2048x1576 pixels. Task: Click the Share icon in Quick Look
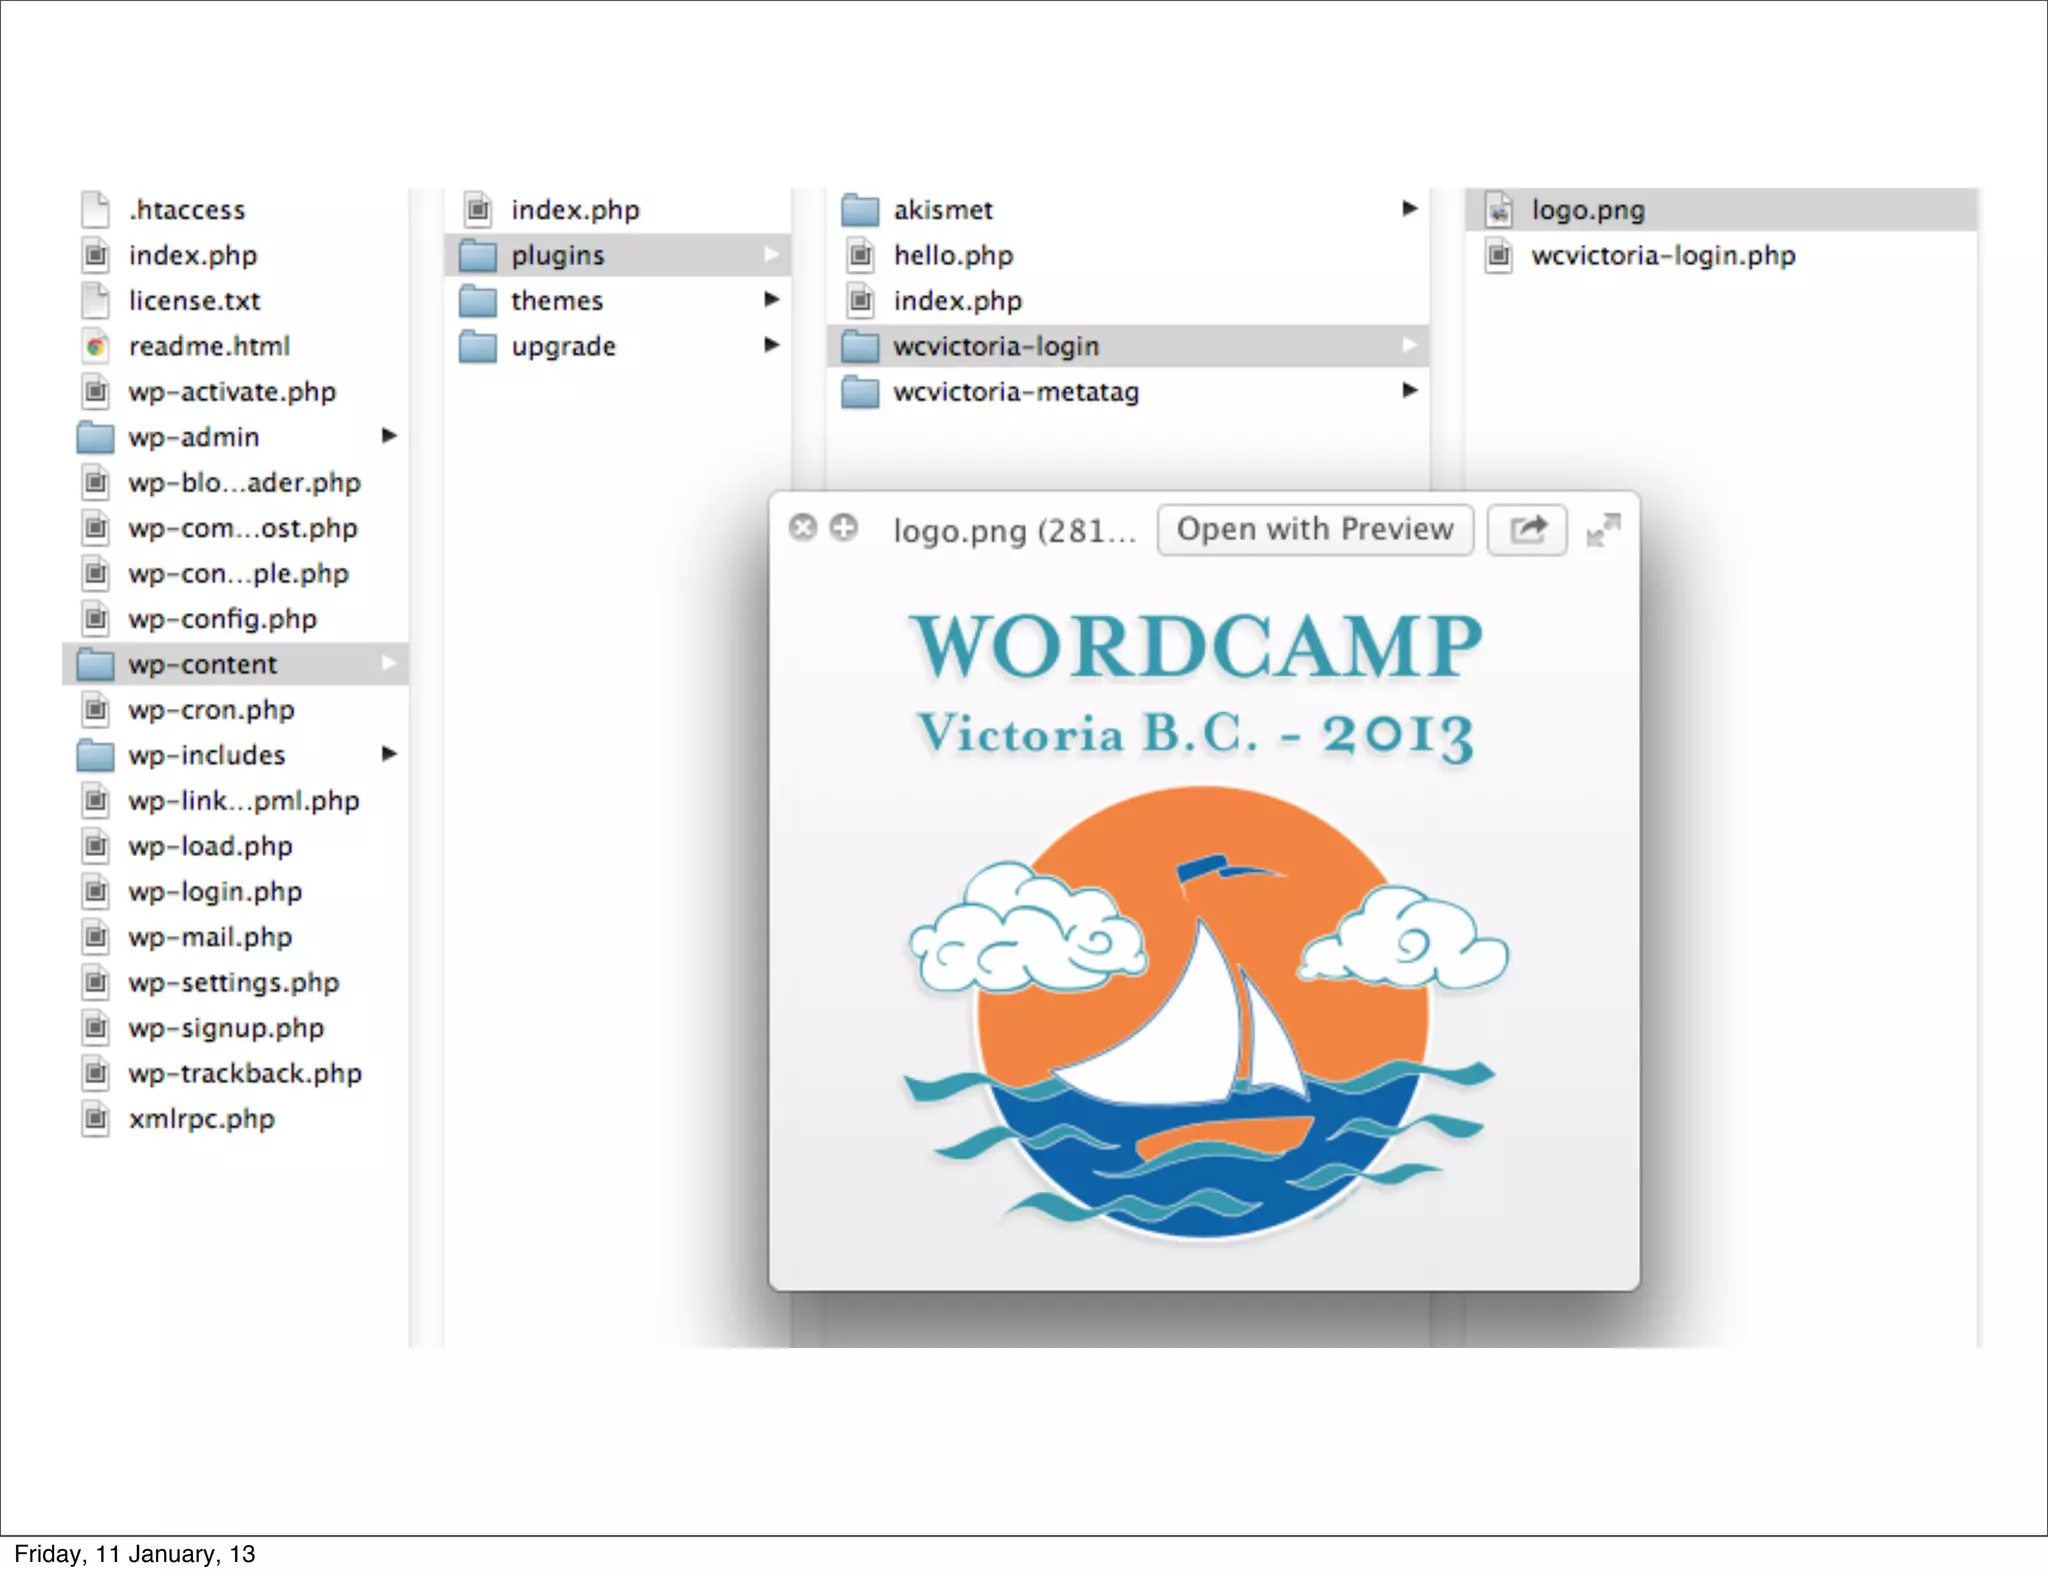[1527, 529]
